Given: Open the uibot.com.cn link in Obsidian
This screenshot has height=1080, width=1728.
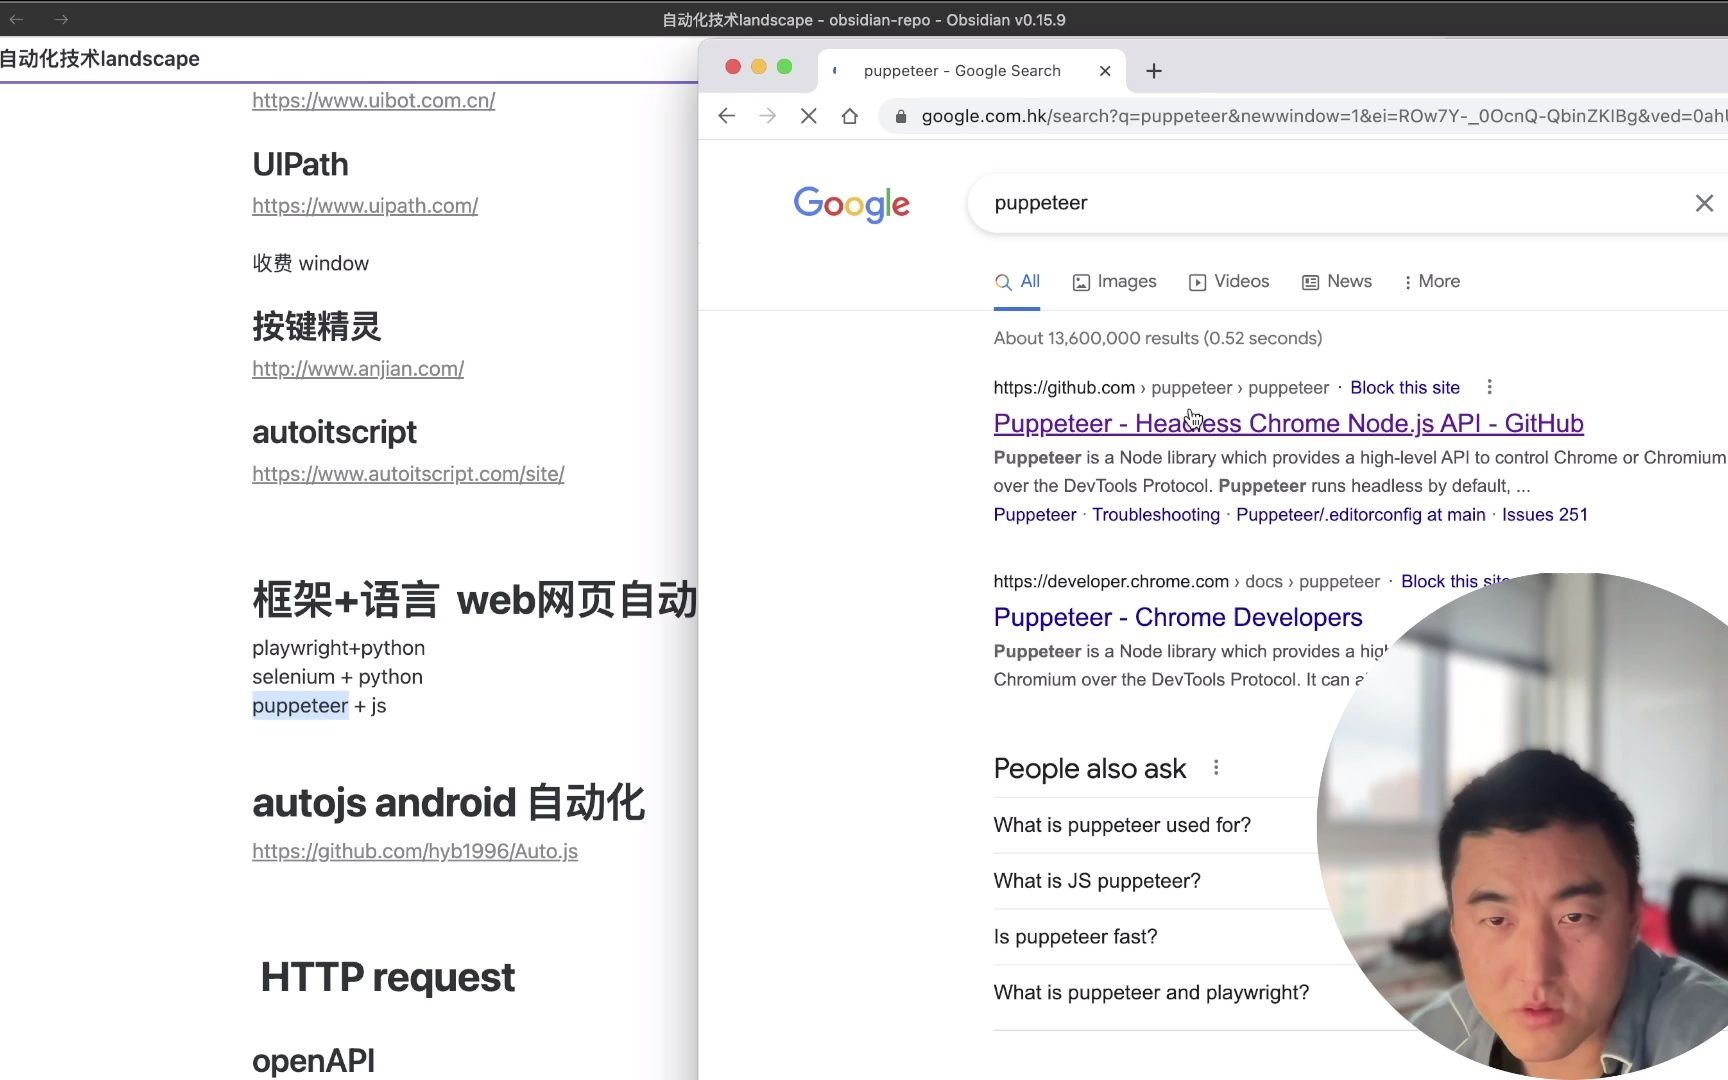Looking at the screenshot, I should (374, 100).
